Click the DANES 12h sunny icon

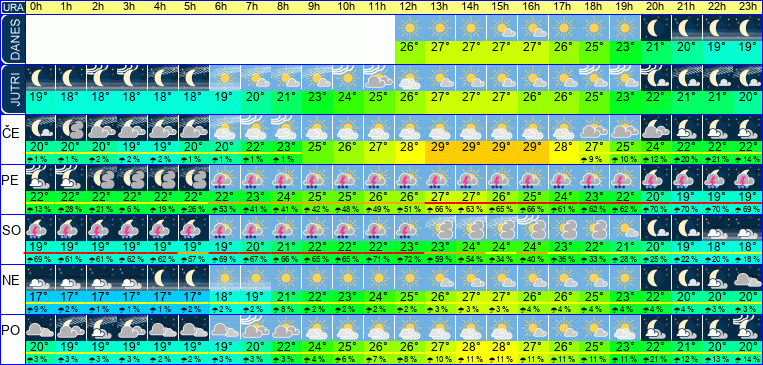[409, 28]
